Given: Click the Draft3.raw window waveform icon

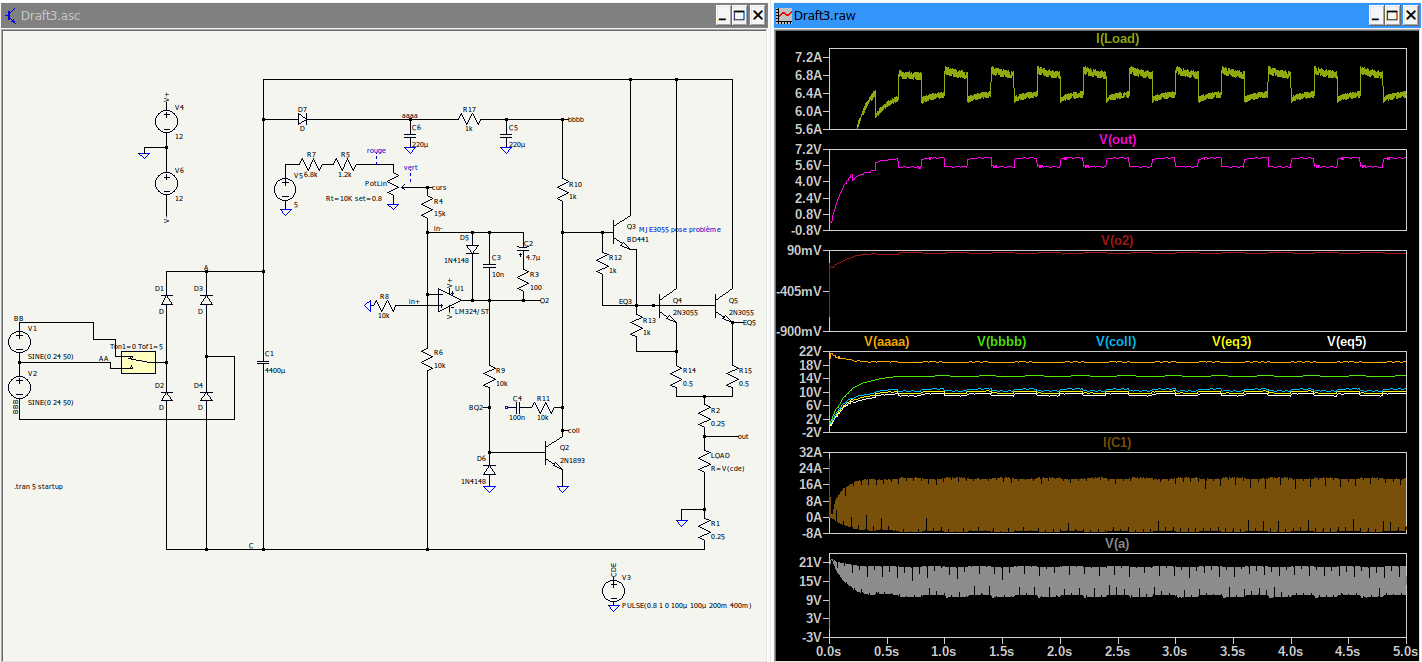Looking at the screenshot, I should (785, 15).
